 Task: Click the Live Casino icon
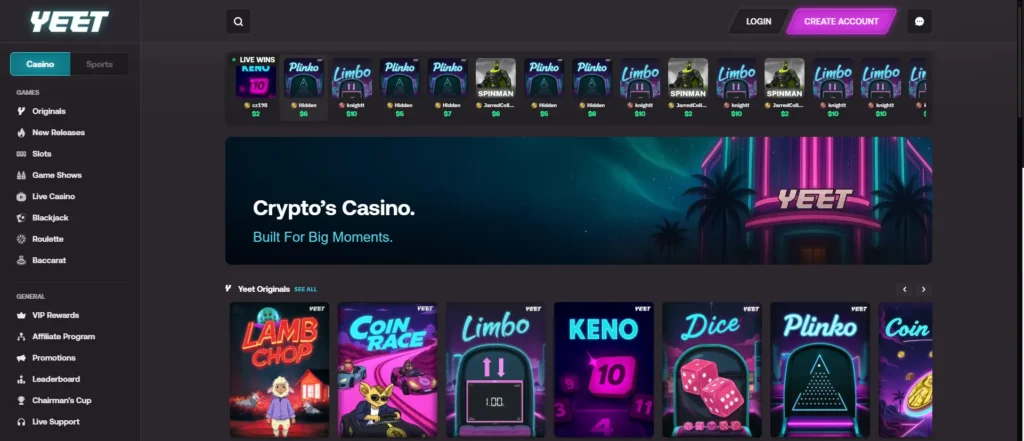click(x=21, y=197)
